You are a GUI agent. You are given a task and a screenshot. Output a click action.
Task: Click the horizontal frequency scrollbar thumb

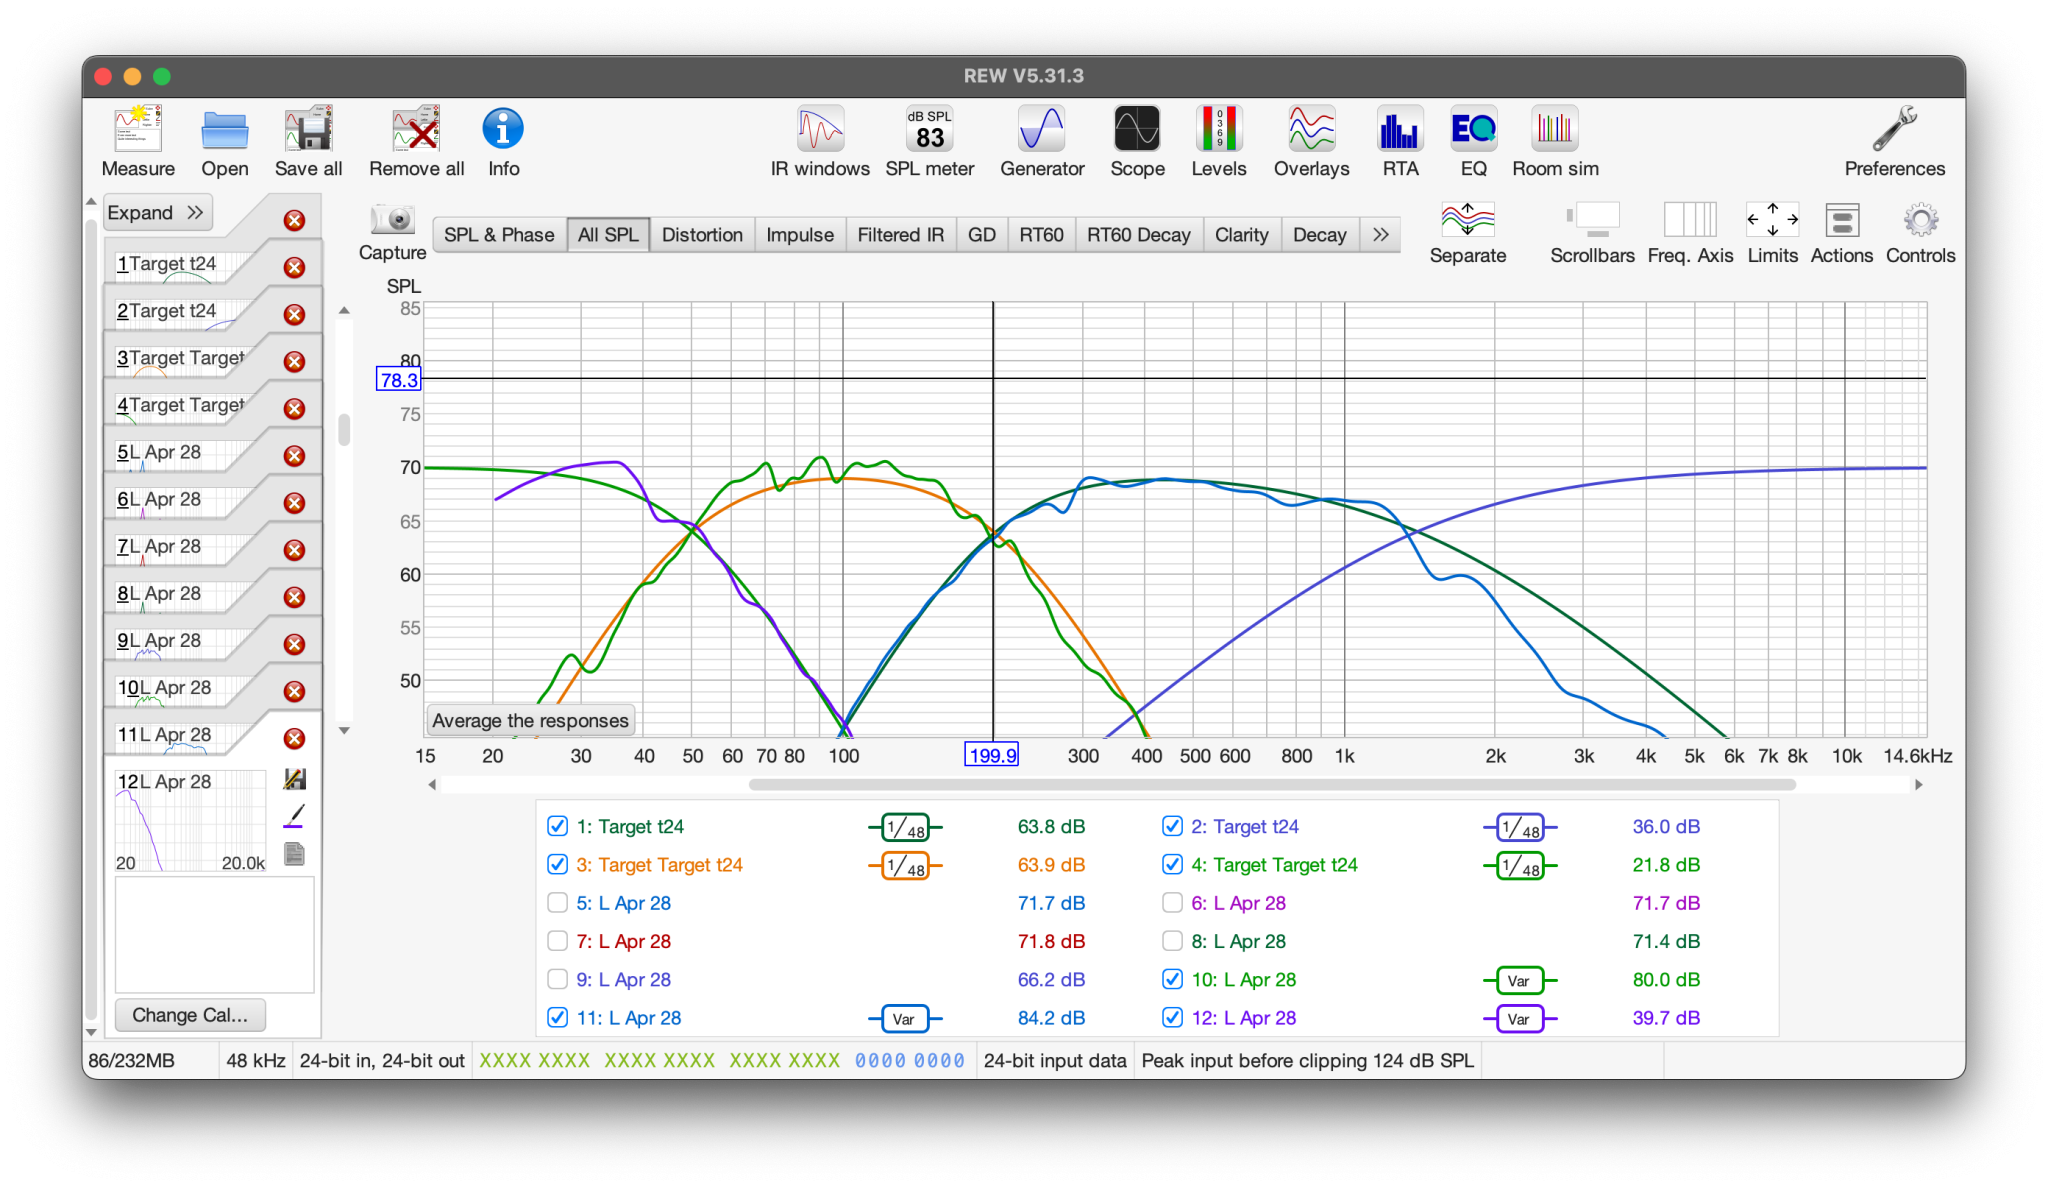pyautogui.click(x=1272, y=784)
